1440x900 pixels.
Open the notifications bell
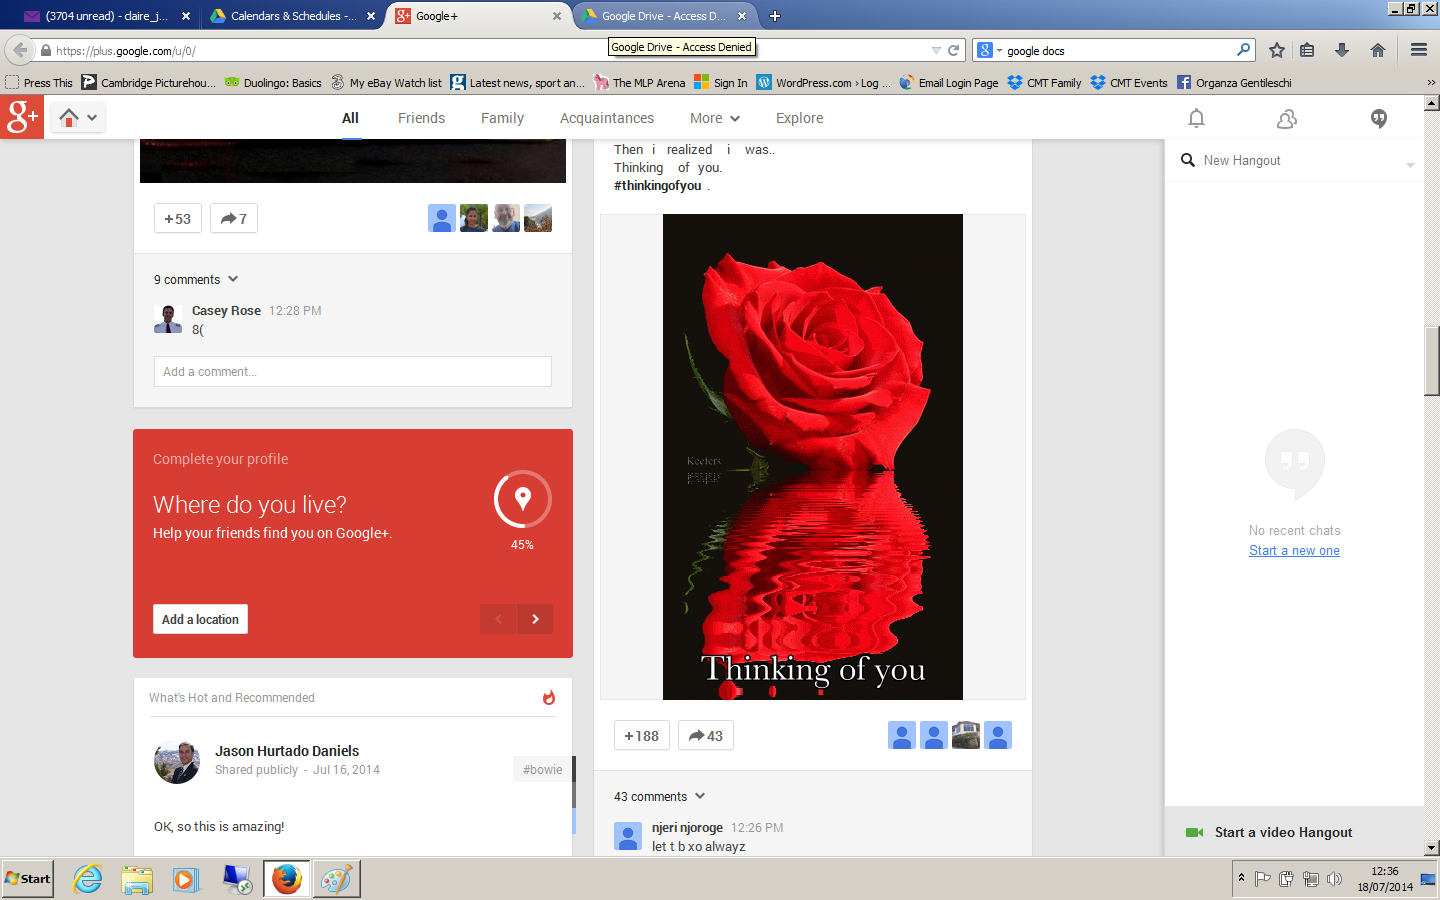click(1196, 119)
